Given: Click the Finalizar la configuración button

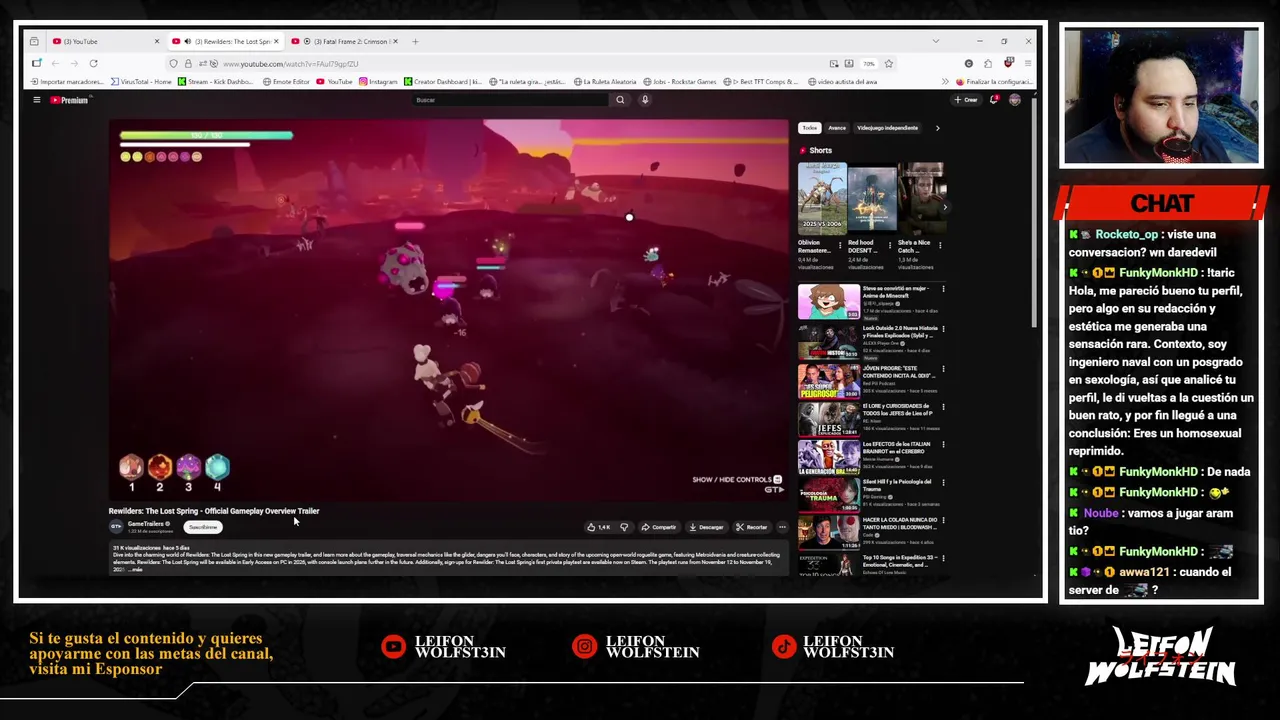Looking at the screenshot, I should (x=995, y=82).
